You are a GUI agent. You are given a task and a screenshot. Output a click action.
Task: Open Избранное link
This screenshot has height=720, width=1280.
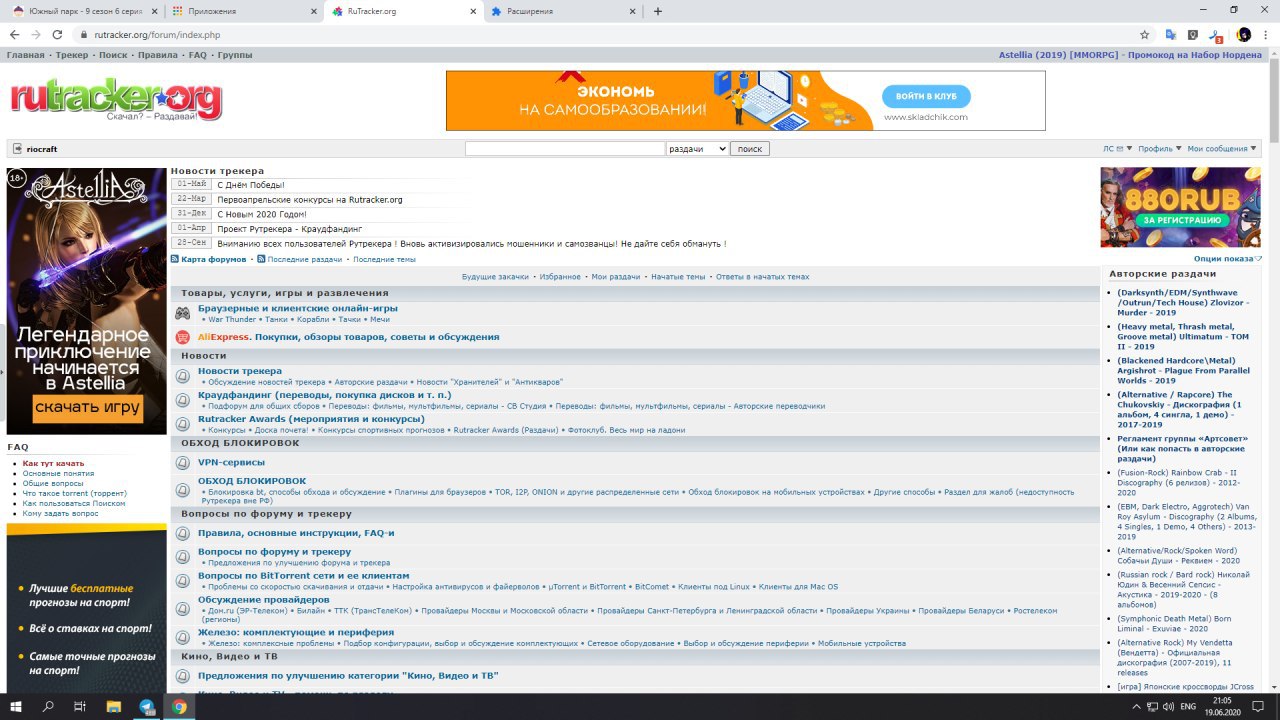[560, 277]
